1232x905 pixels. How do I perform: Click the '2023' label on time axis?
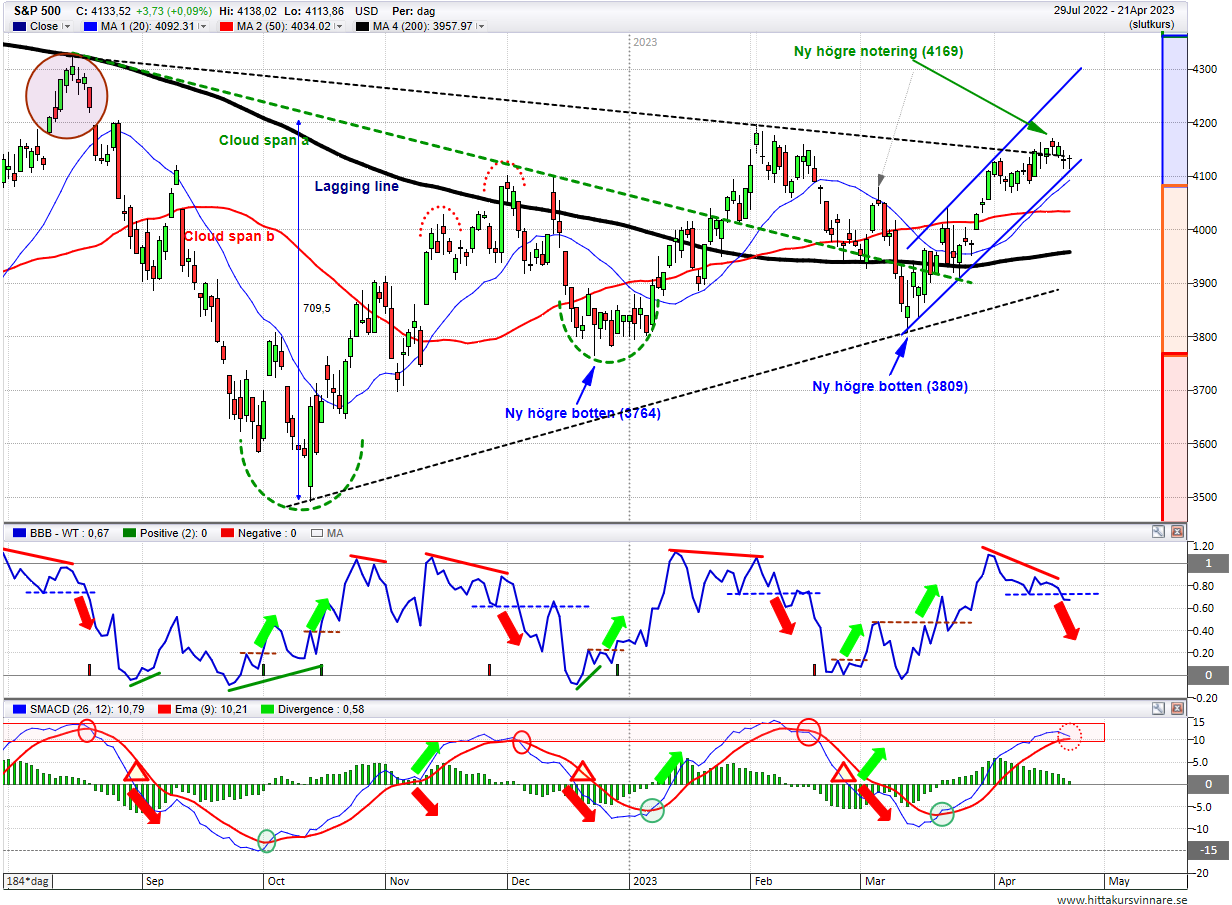tap(645, 881)
